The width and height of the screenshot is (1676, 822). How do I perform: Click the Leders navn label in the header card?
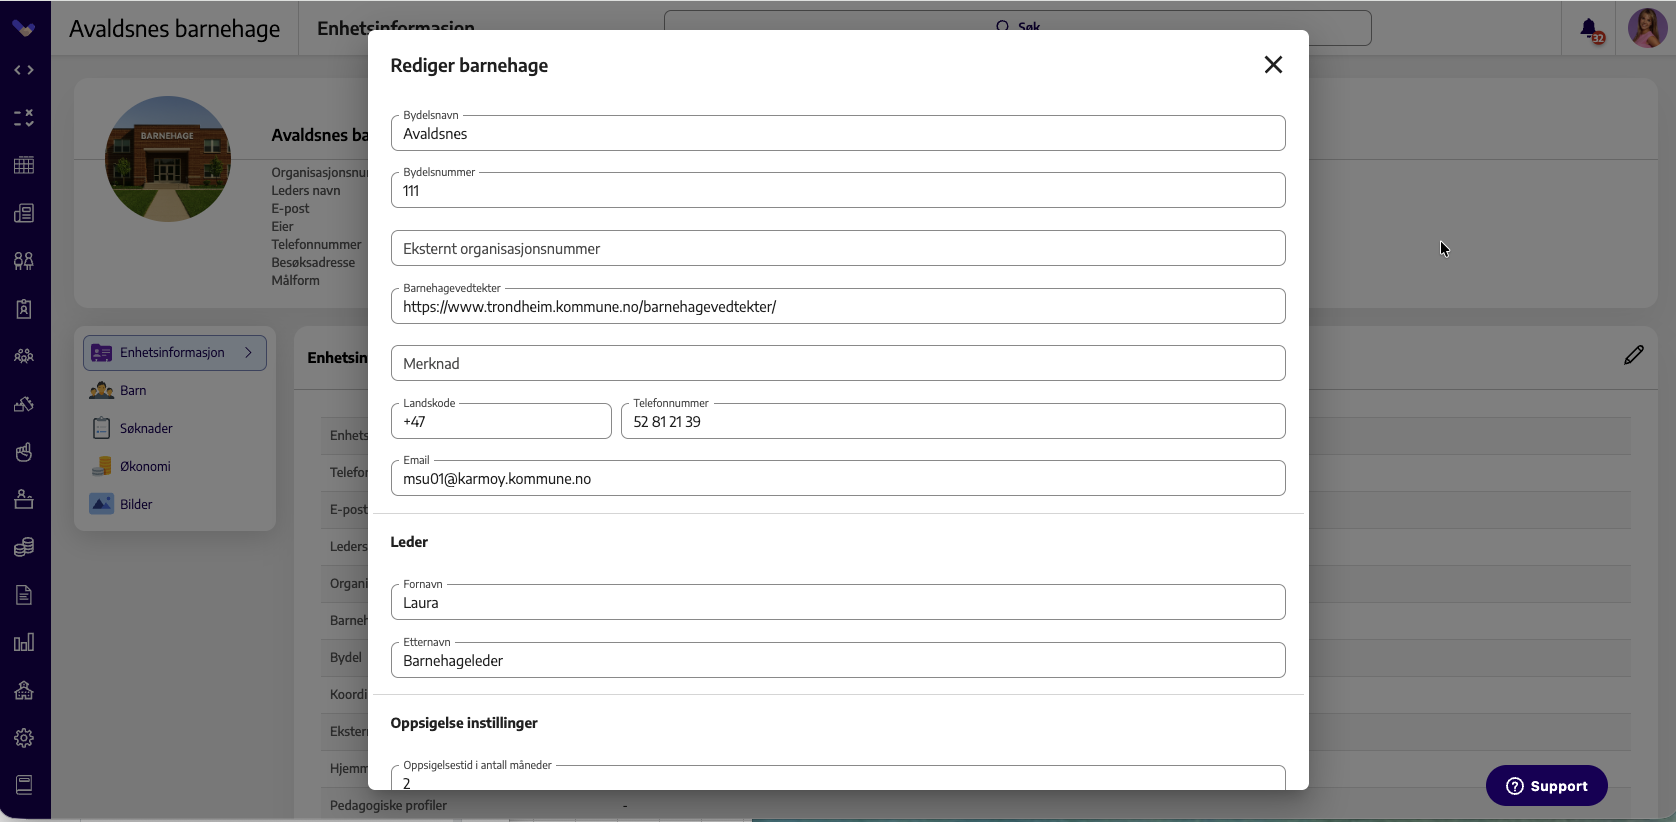click(x=305, y=191)
